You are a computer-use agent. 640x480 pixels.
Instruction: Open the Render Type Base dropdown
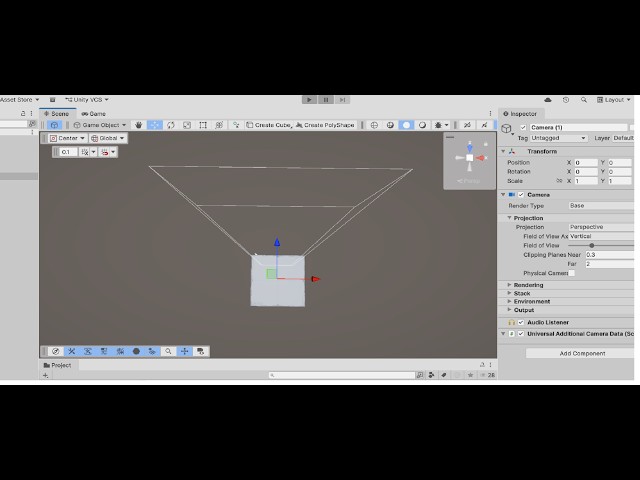(x=601, y=206)
